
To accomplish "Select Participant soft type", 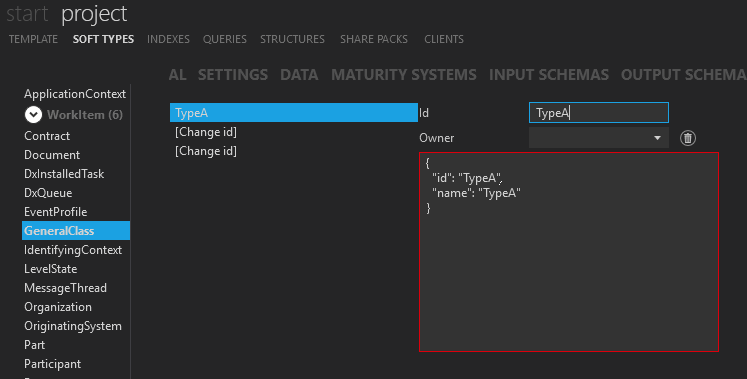I will 52,364.
